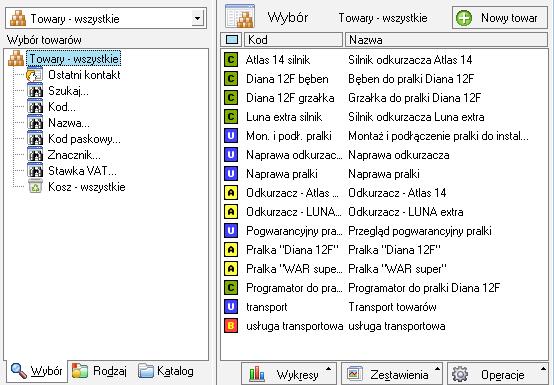Click the Ostatni kontakt clock icon

coord(35,75)
